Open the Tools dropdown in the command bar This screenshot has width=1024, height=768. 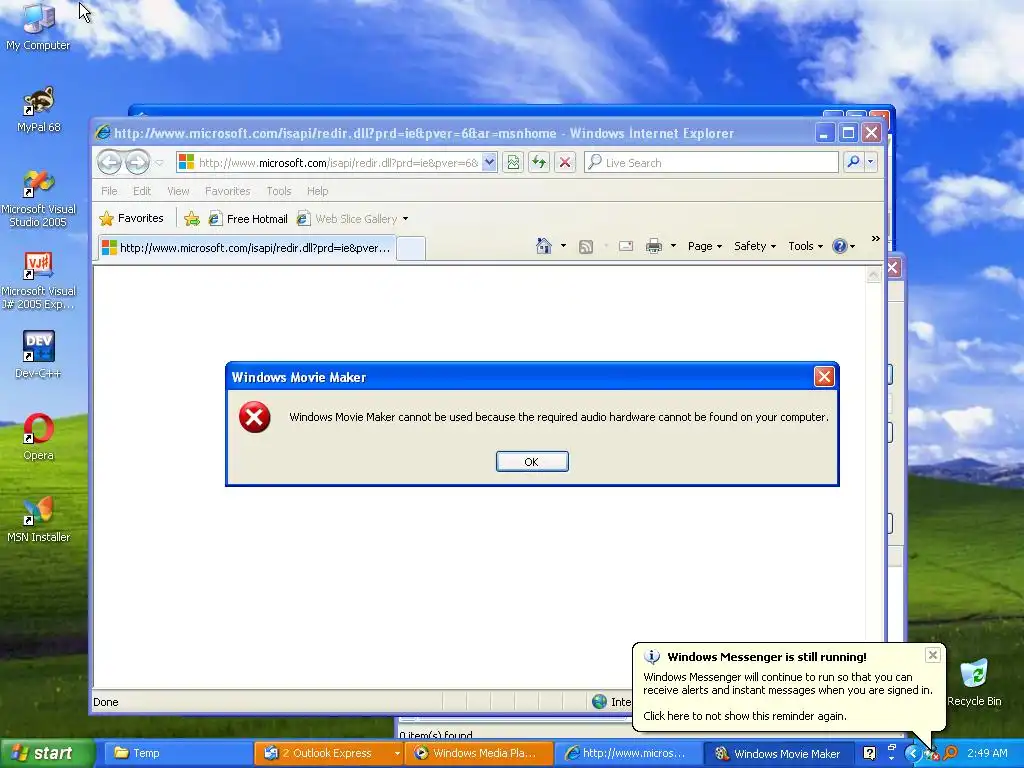(805, 246)
